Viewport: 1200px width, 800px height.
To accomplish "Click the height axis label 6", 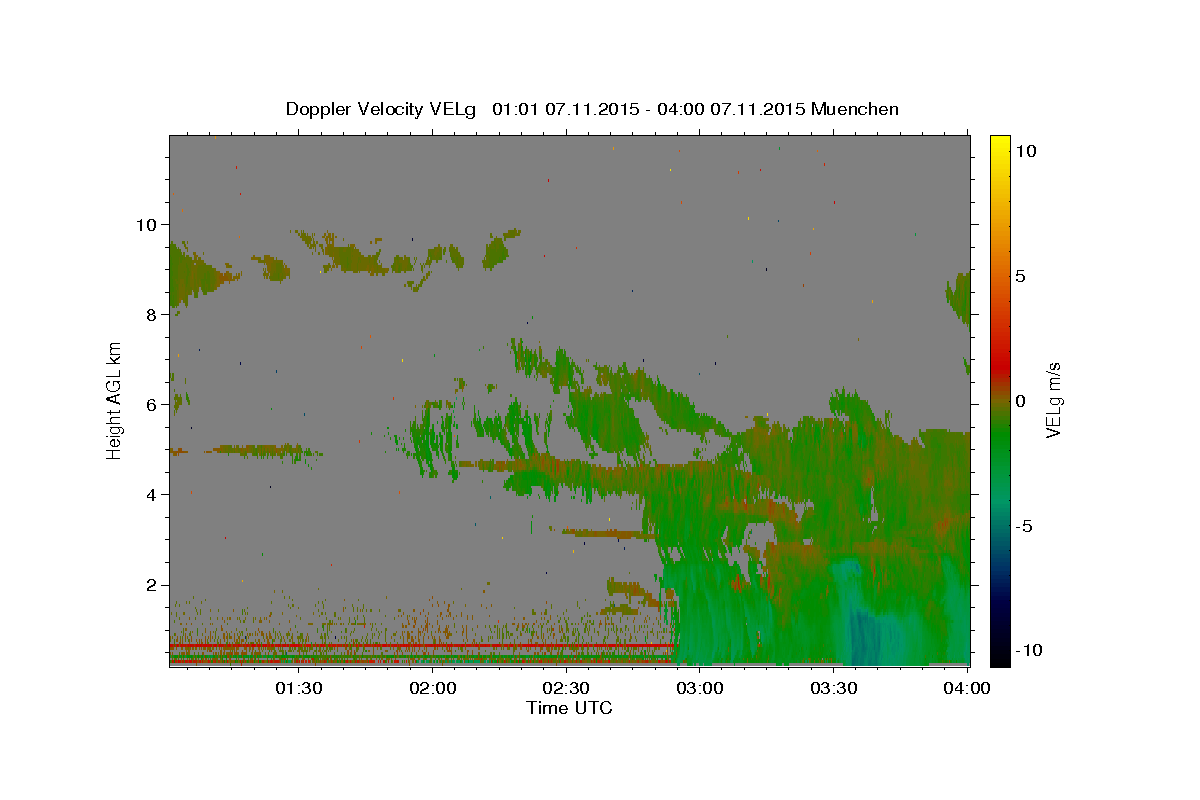I will pos(151,405).
